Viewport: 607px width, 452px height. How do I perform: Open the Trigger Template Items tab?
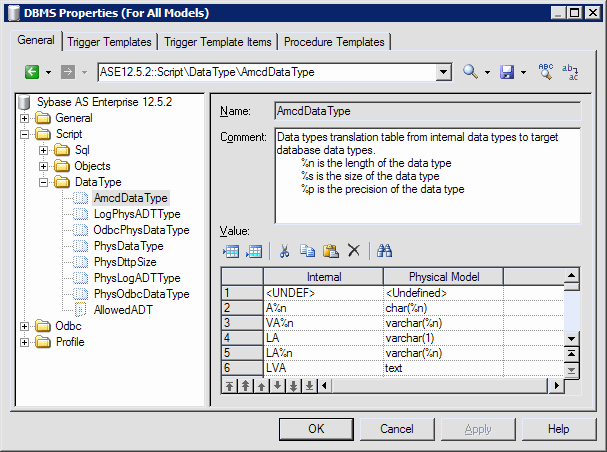click(x=218, y=42)
